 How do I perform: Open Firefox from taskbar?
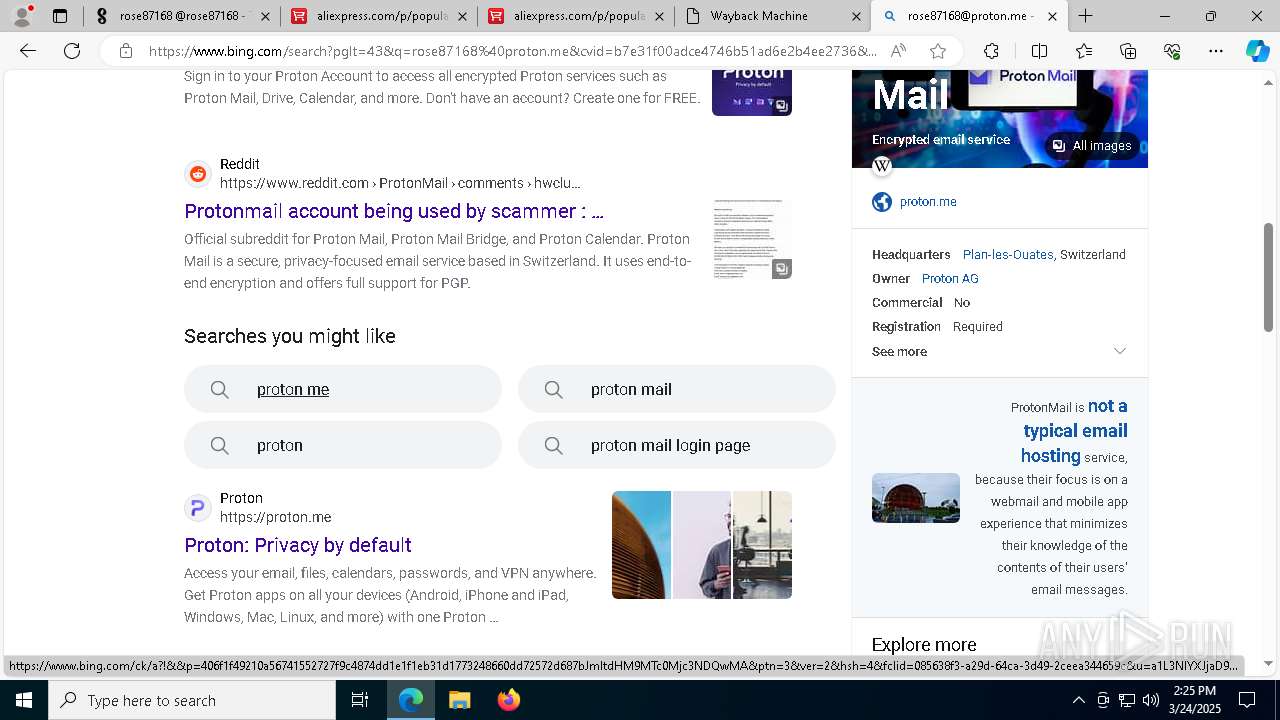[508, 700]
